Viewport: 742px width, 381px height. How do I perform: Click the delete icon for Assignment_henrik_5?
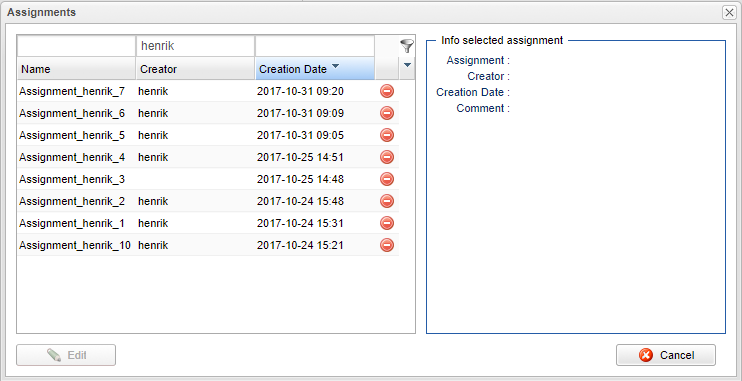click(387, 135)
